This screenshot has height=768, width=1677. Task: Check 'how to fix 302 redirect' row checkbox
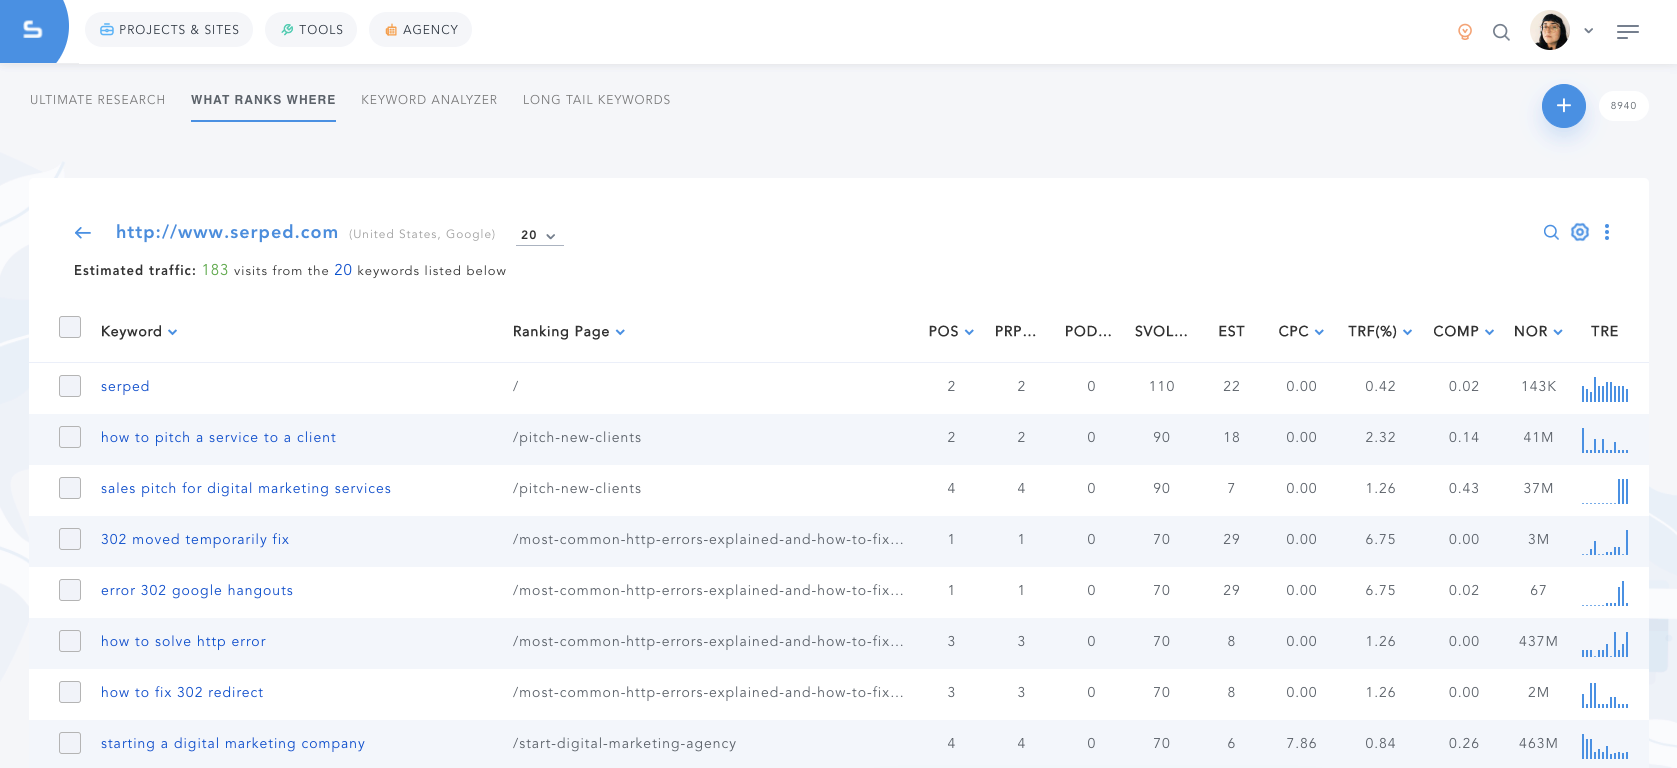click(70, 692)
